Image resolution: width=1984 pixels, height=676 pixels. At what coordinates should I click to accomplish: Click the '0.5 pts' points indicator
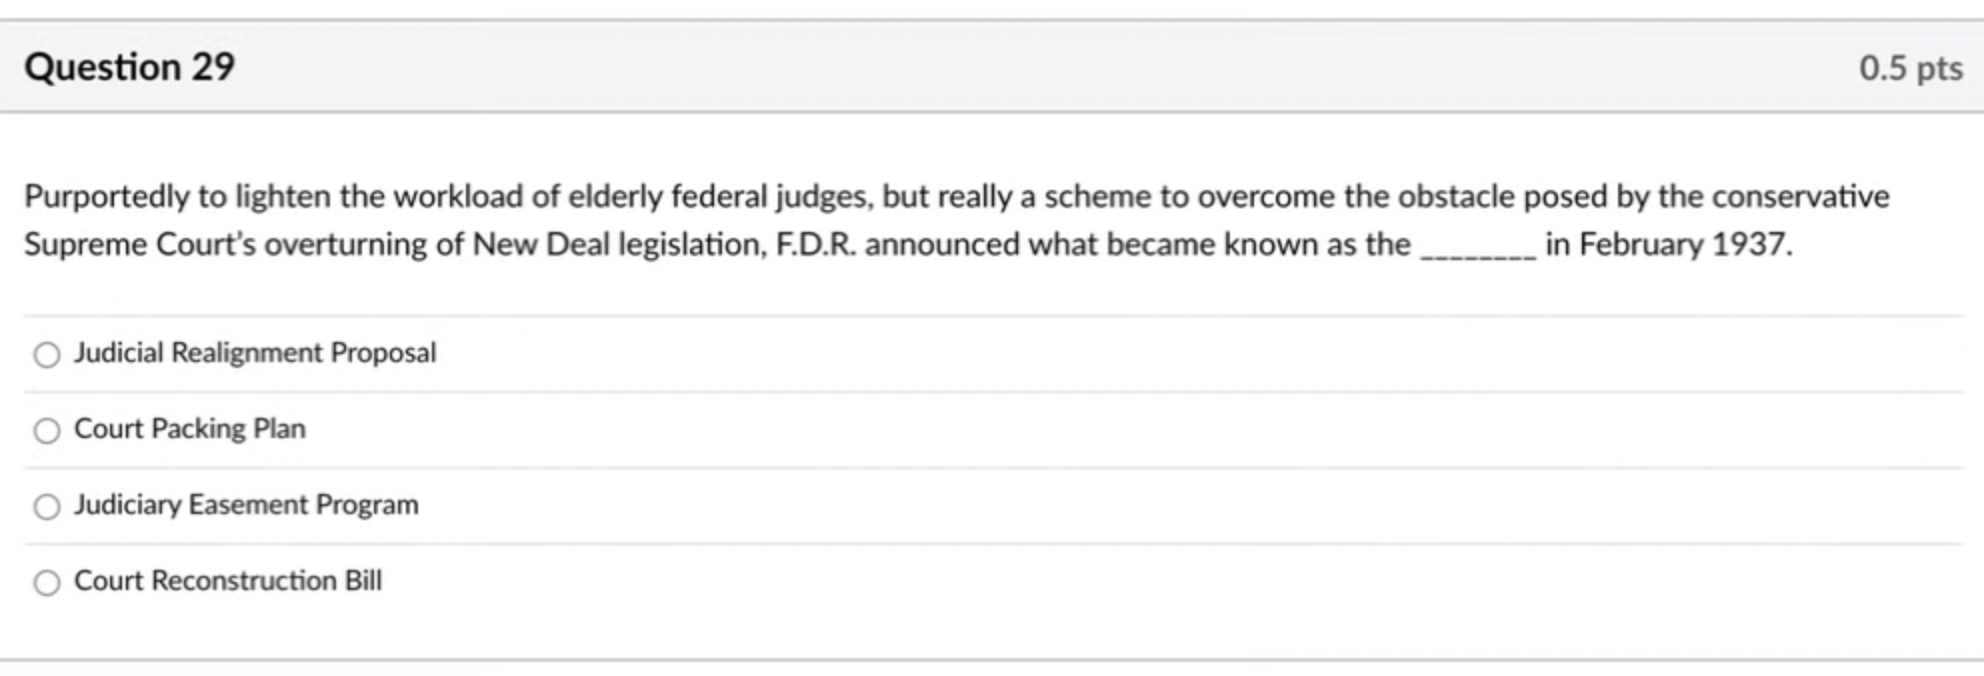point(1911,68)
